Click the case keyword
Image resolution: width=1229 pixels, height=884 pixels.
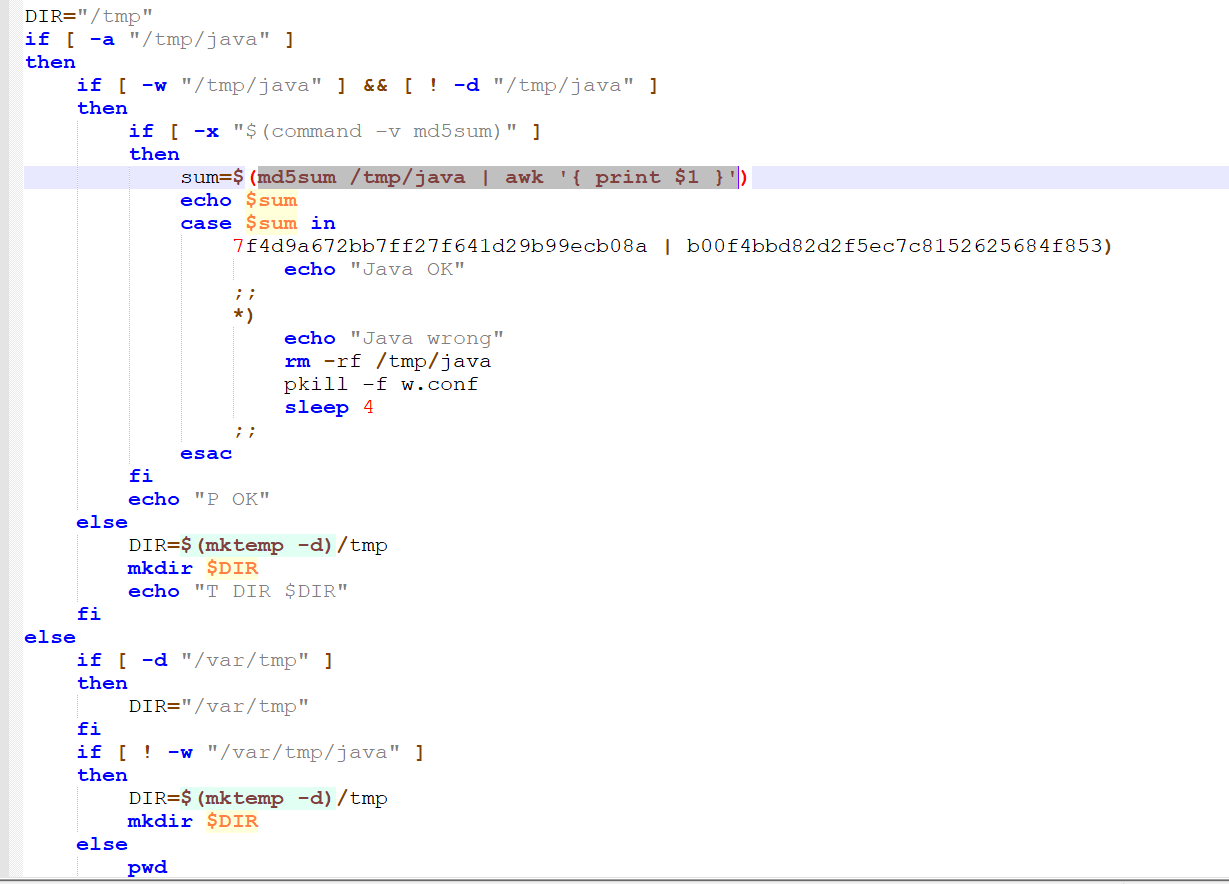pos(206,223)
